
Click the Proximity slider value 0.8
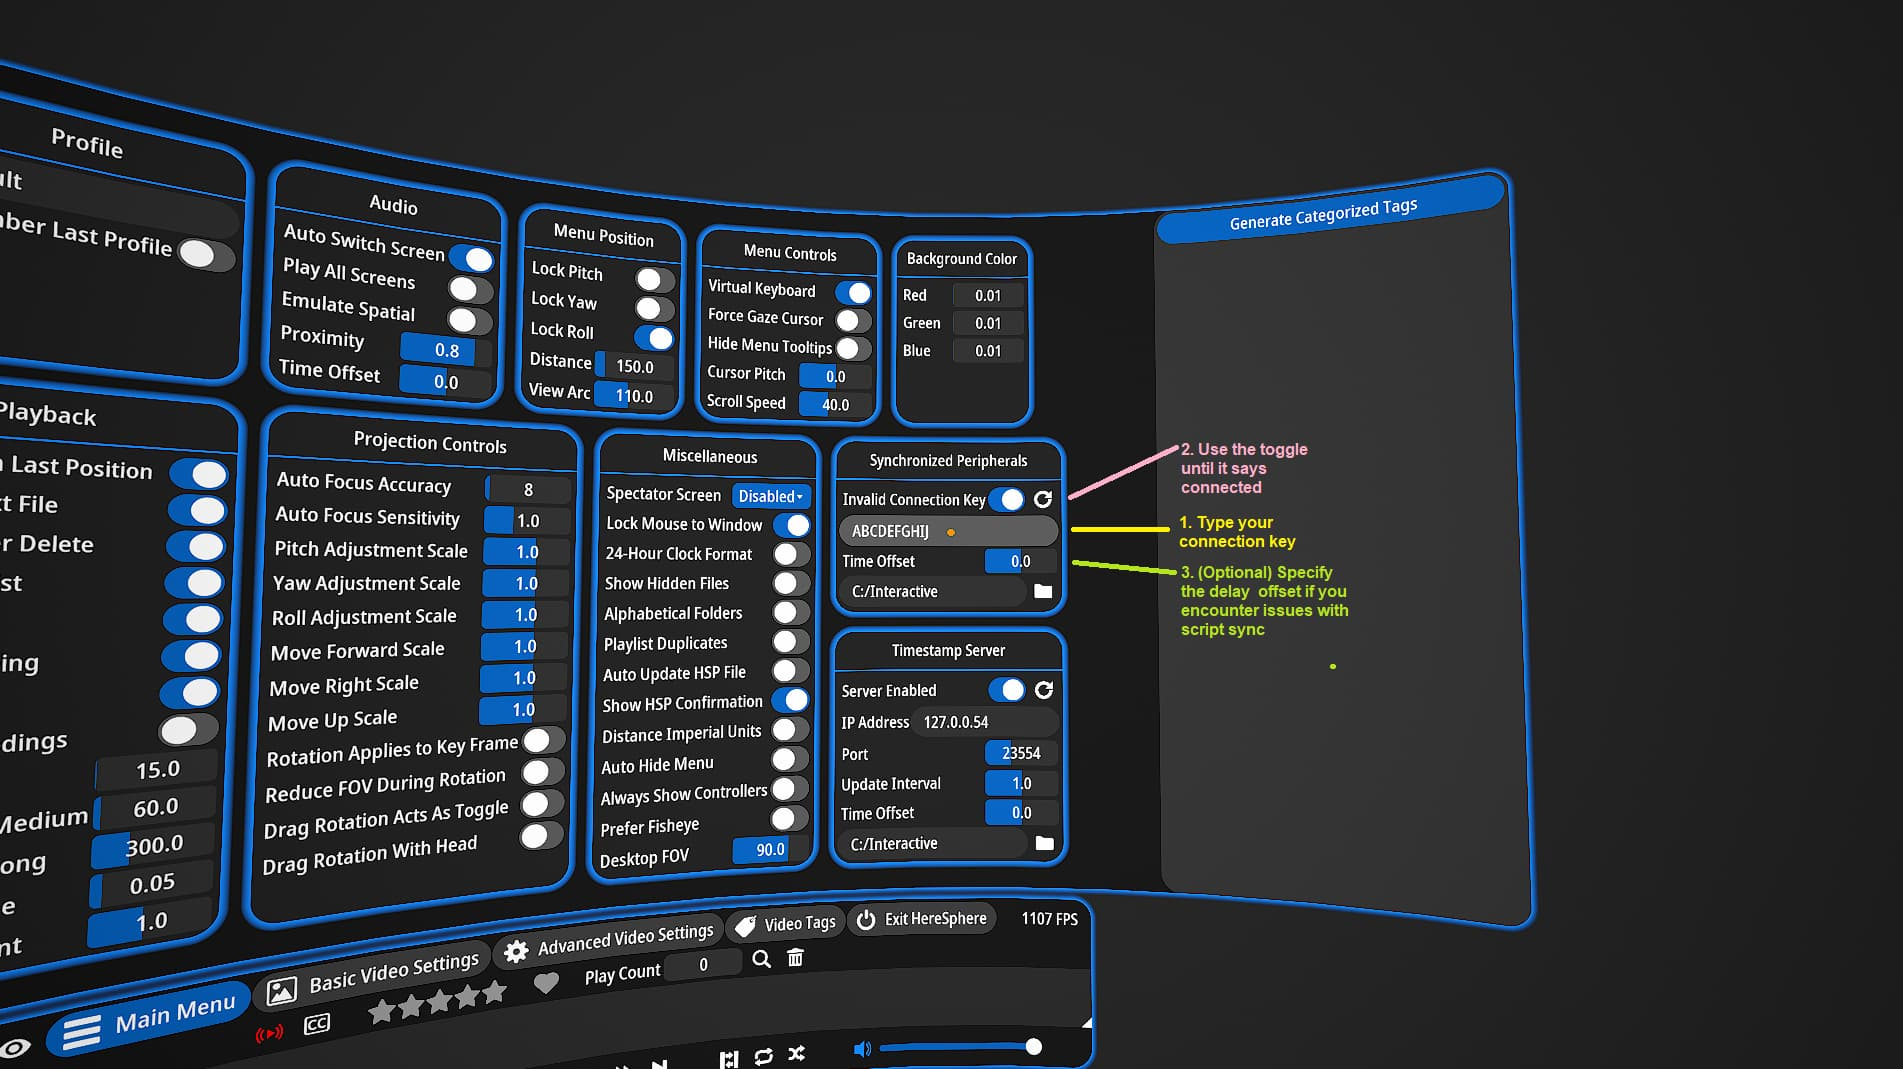(x=446, y=350)
